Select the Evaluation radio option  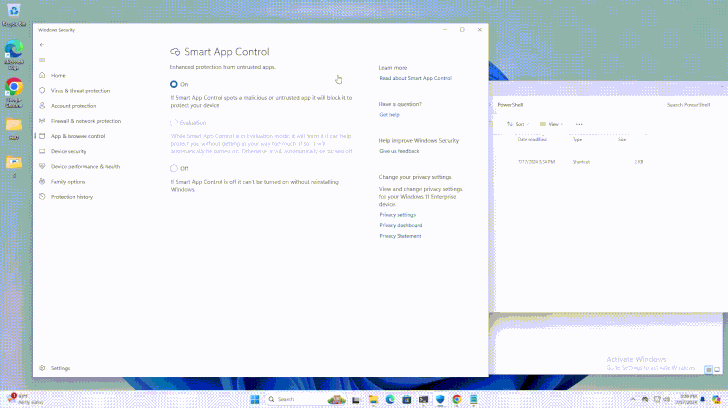point(174,122)
